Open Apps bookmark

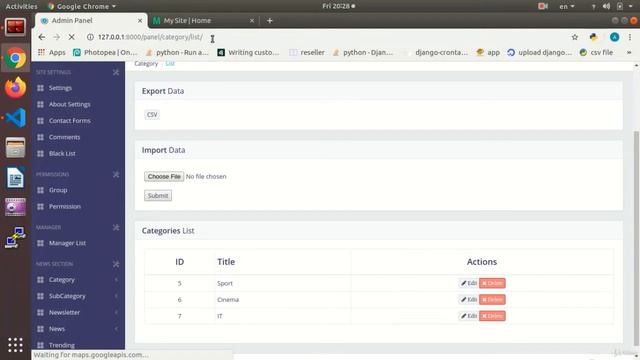(x=51, y=53)
